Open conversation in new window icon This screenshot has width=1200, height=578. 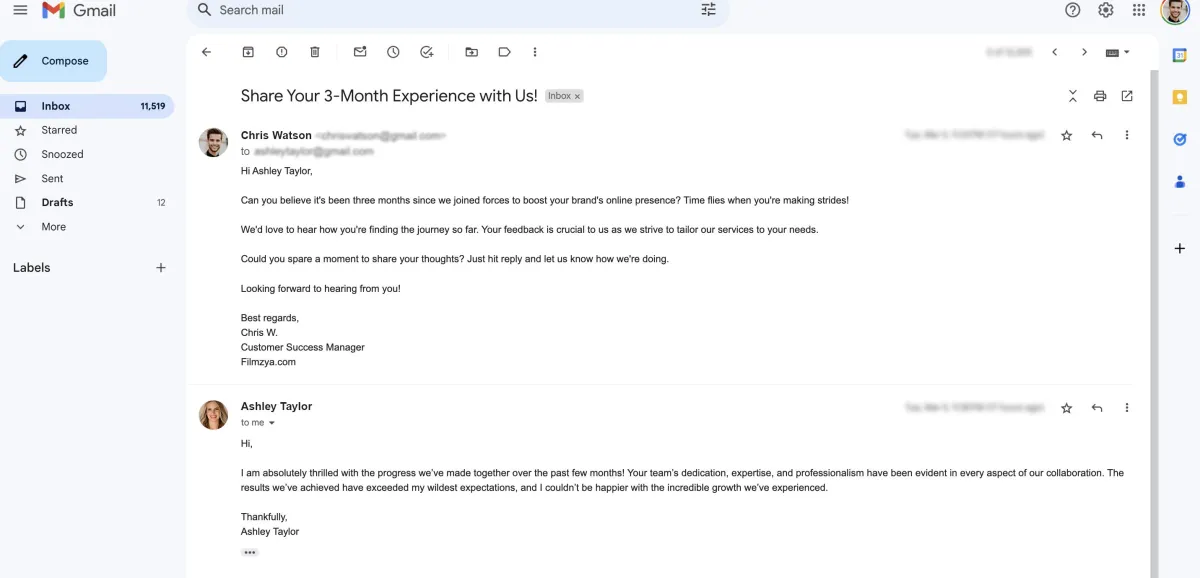tap(1127, 96)
